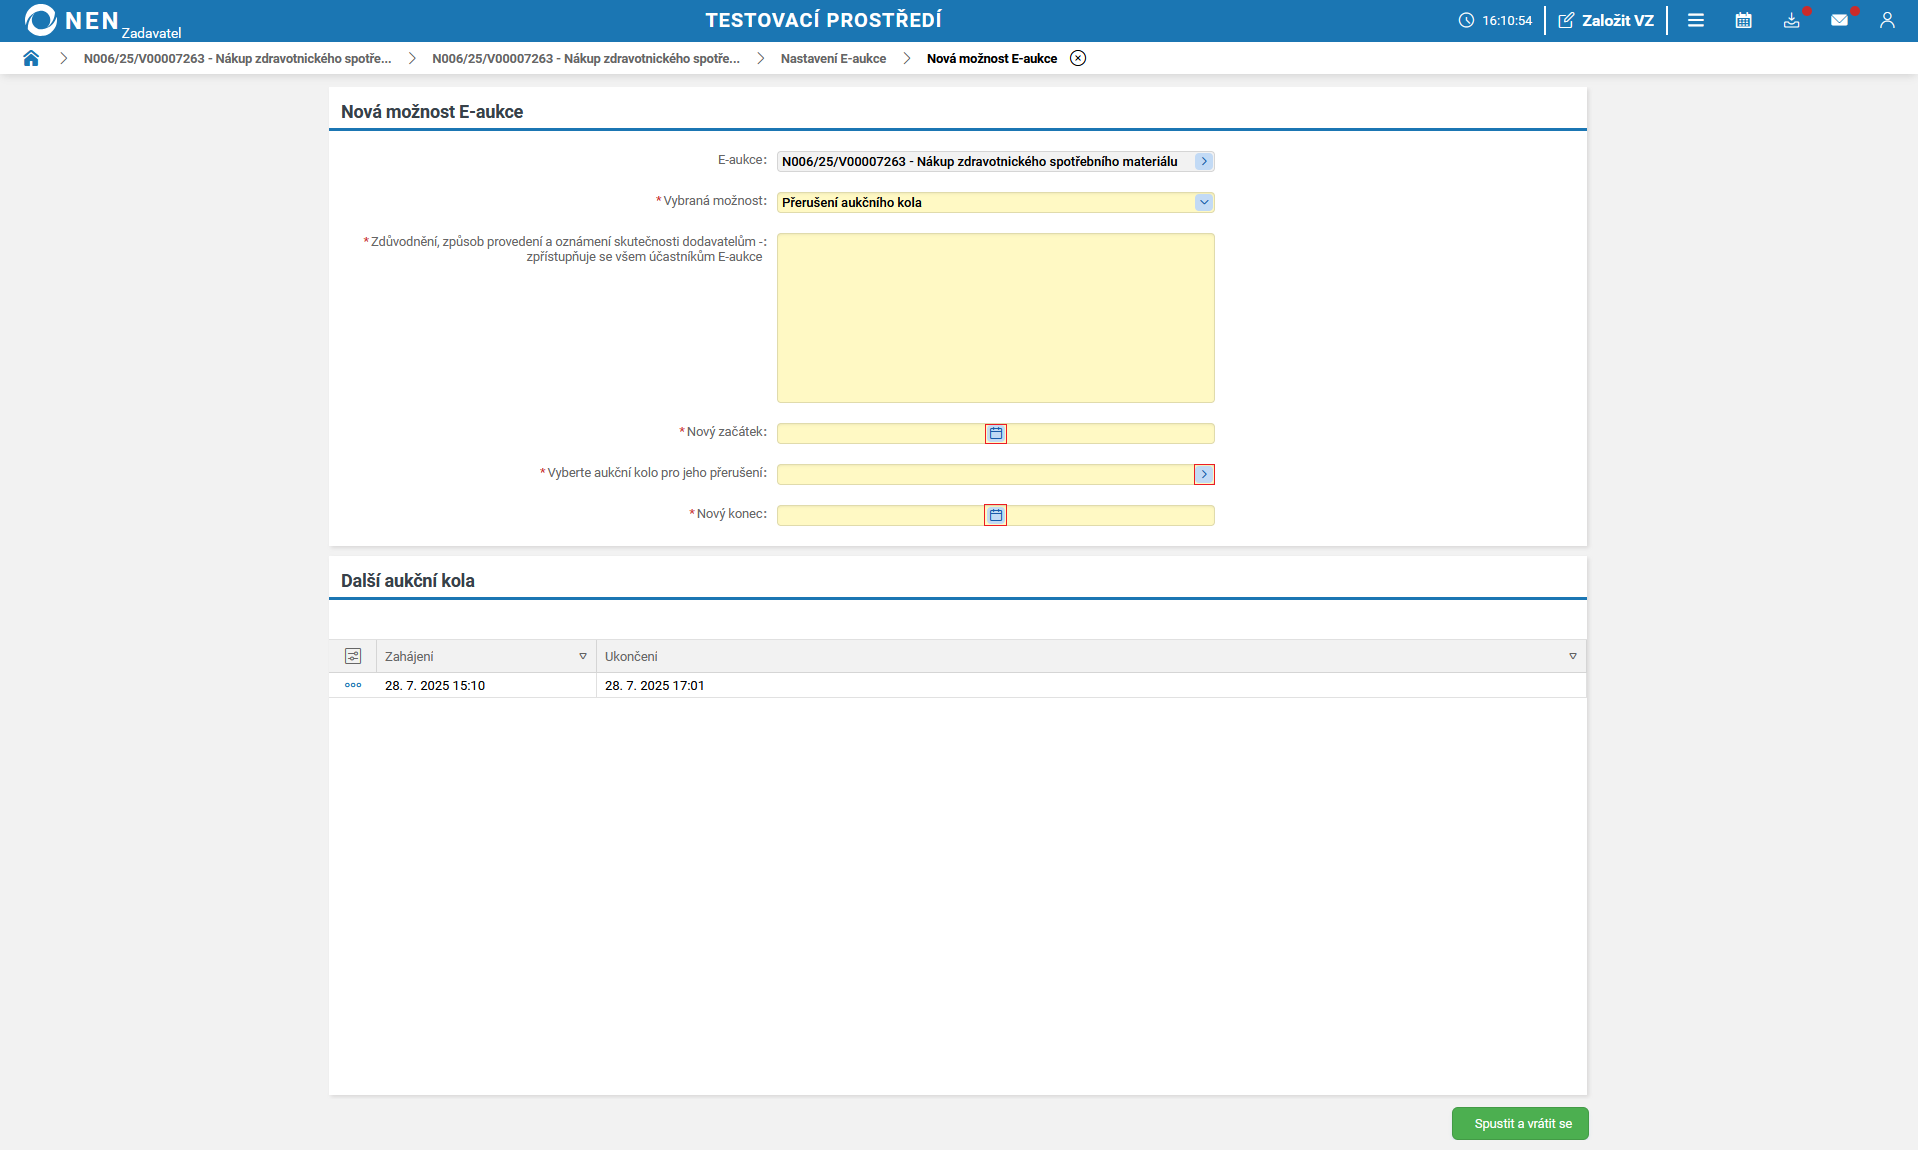
Task: Open auction round selector arrow
Action: click(1204, 474)
